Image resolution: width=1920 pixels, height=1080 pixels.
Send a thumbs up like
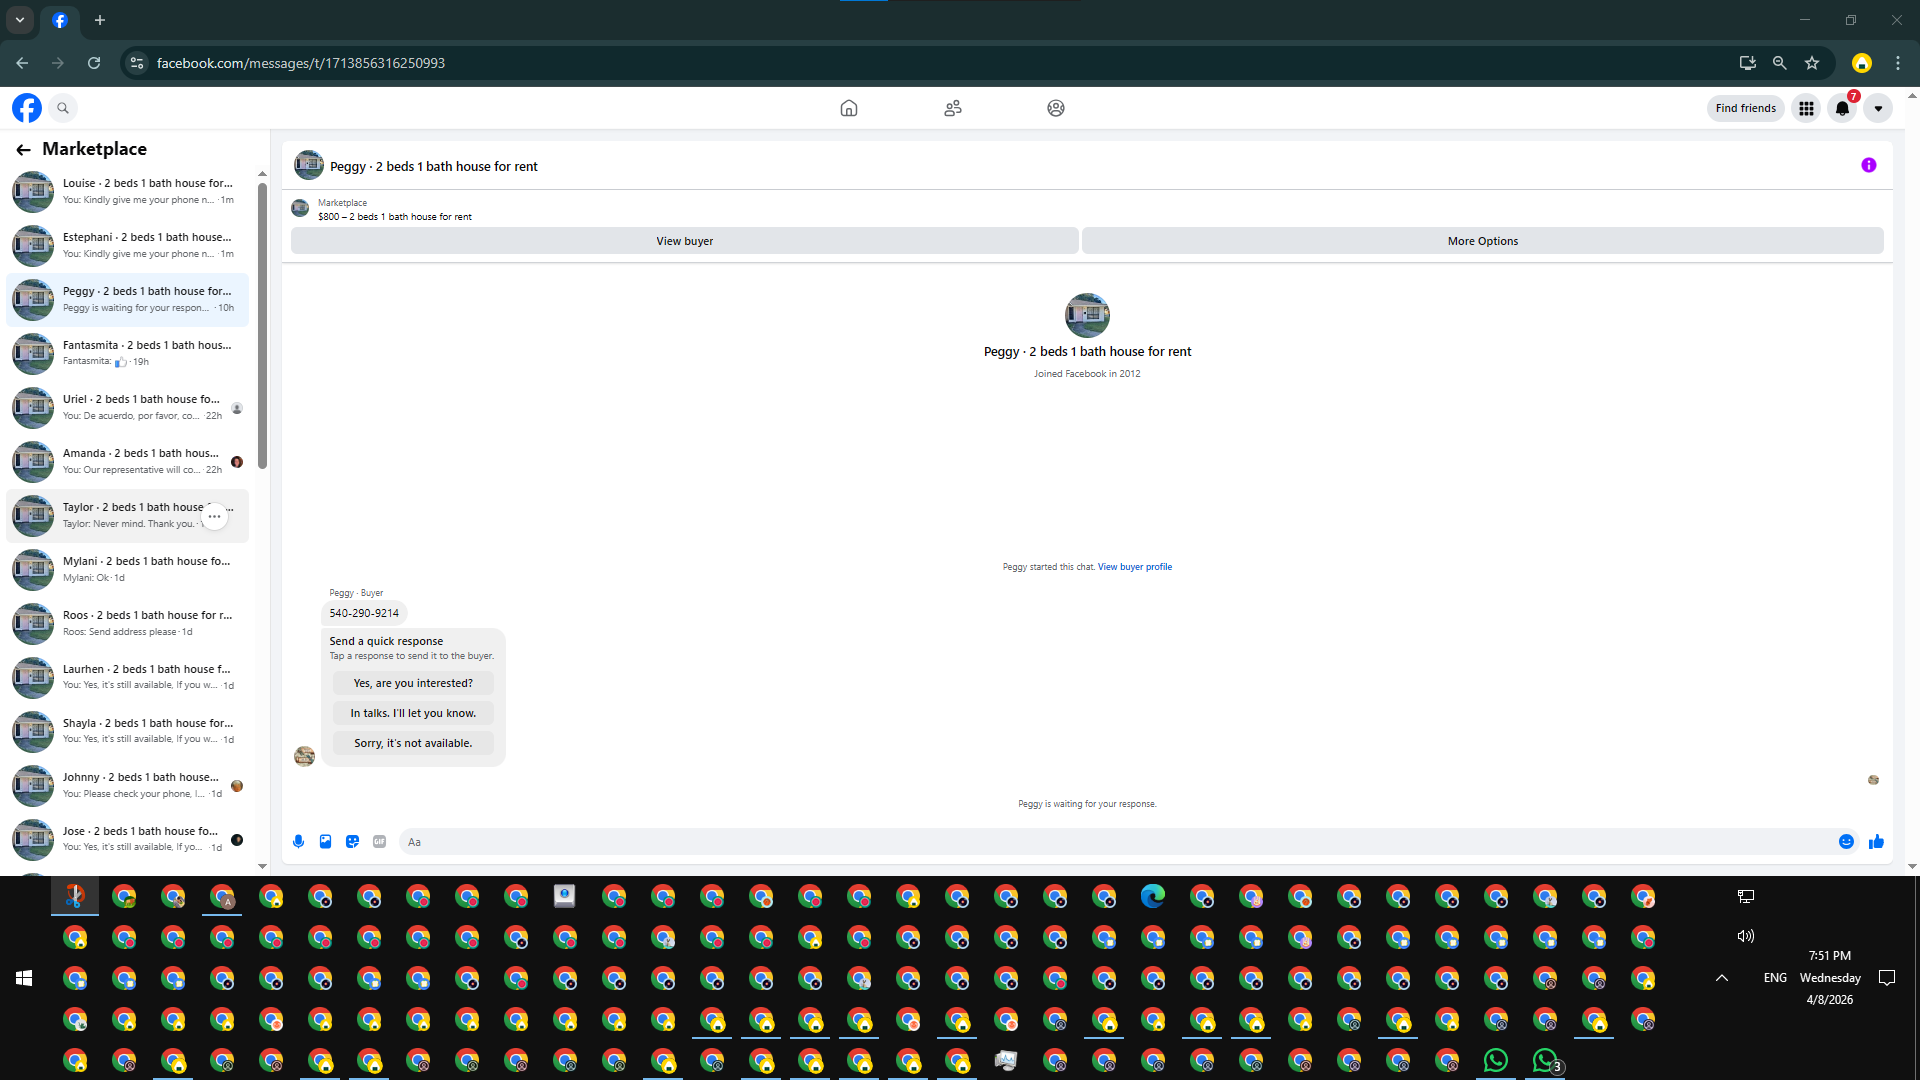coord(1876,842)
